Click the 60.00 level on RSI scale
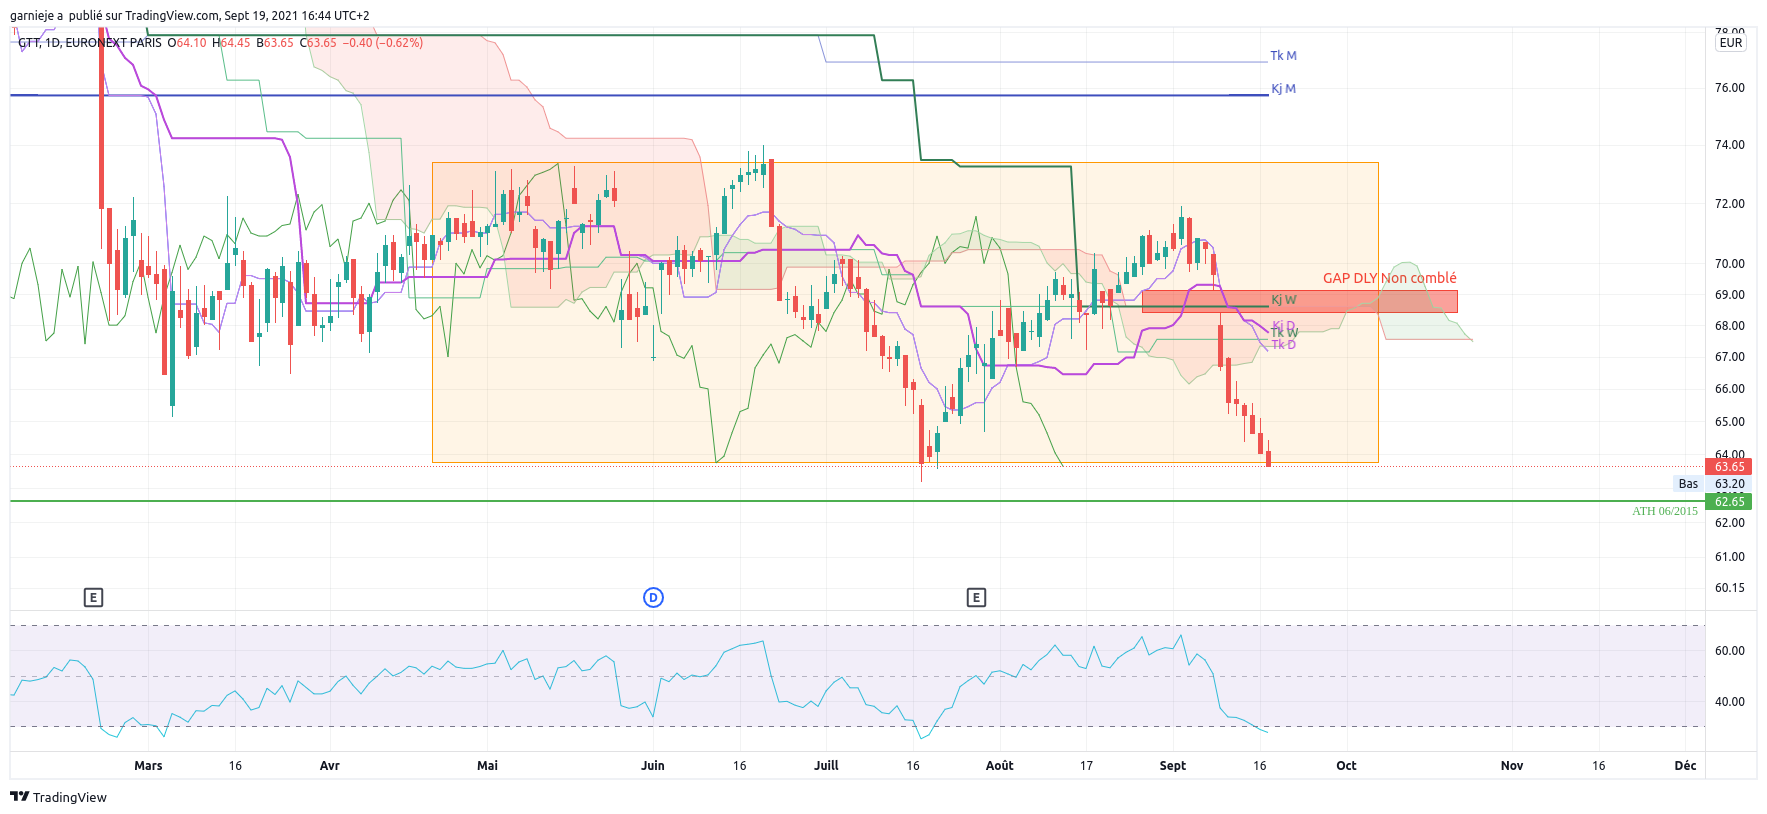Image resolution: width=1767 pixels, height=814 pixels. [1729, 651]
